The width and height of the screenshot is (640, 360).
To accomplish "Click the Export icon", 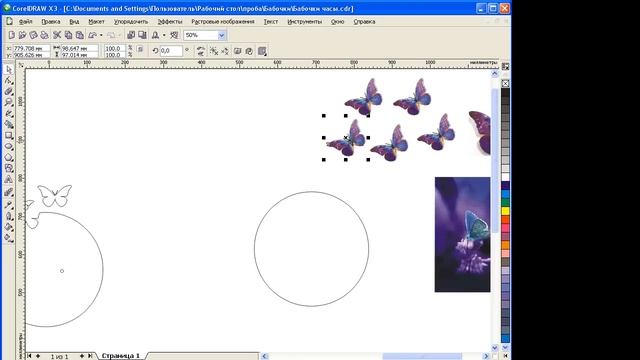I will pos(142,35).
